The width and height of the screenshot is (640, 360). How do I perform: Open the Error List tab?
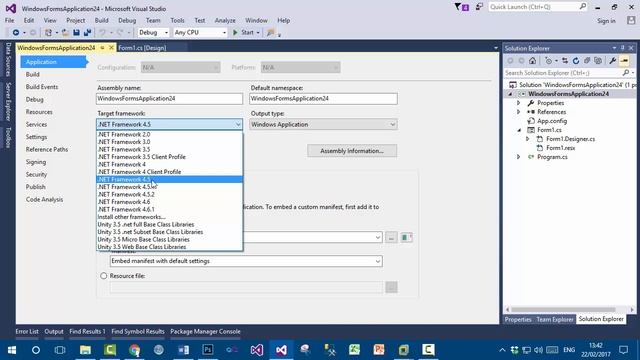pyautogui.click(x=27, y=331)
